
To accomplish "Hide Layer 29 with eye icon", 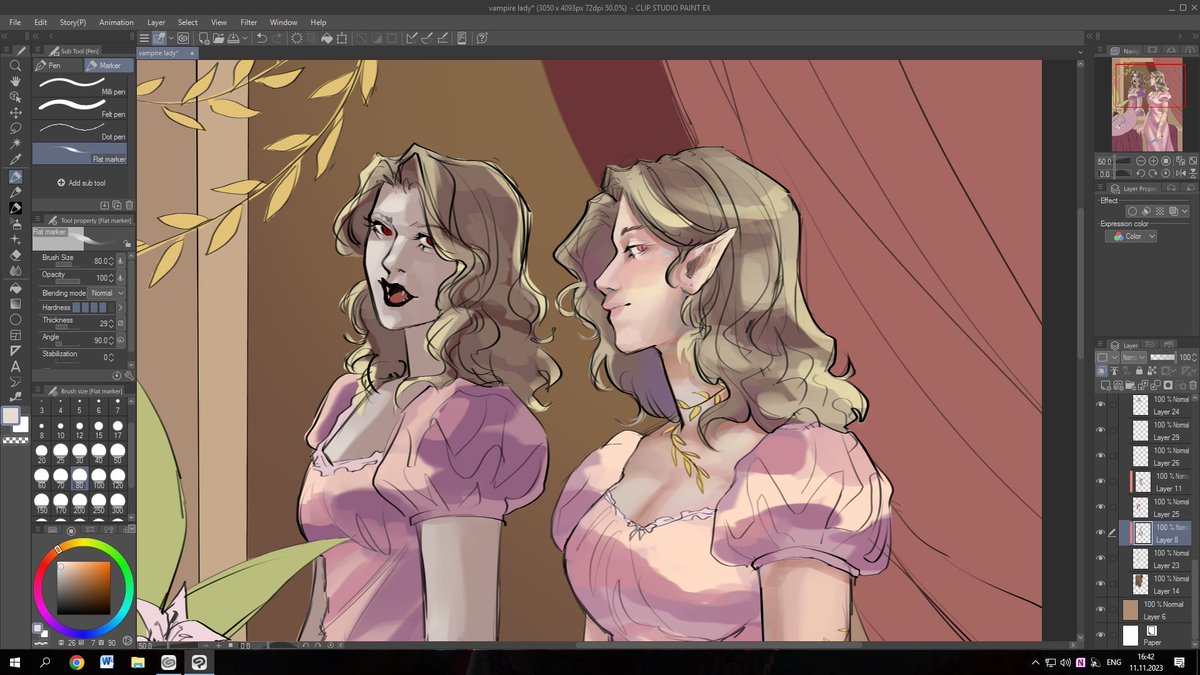I will [x=1101, y=430].
